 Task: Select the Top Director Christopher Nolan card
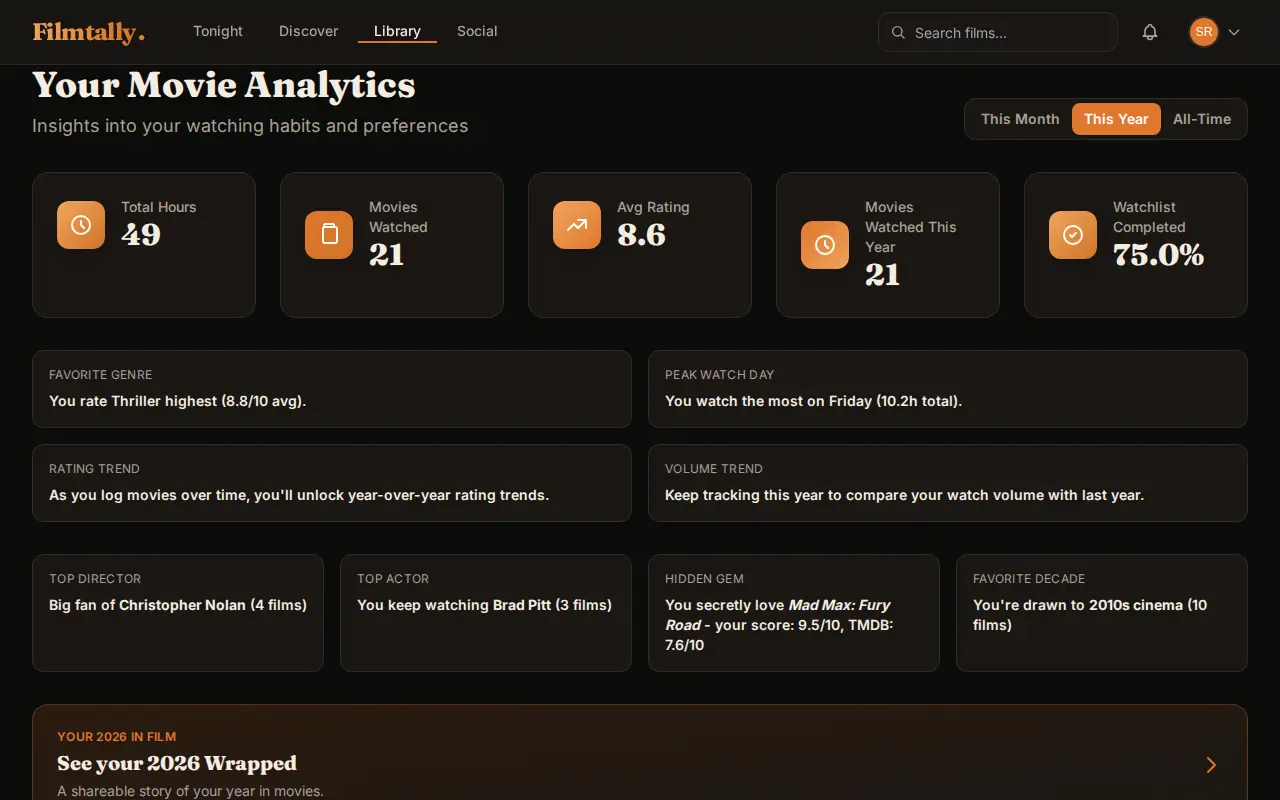click(x=178, y=613)
